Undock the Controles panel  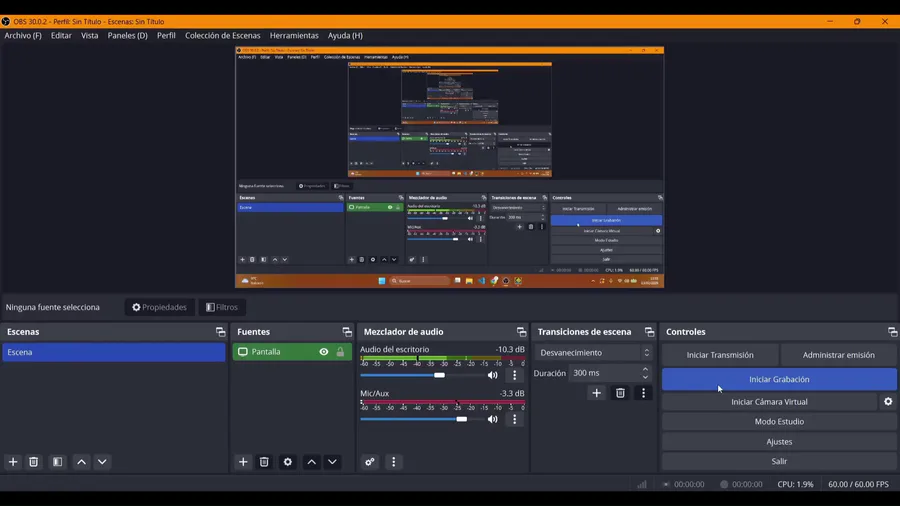click(892, 332)
